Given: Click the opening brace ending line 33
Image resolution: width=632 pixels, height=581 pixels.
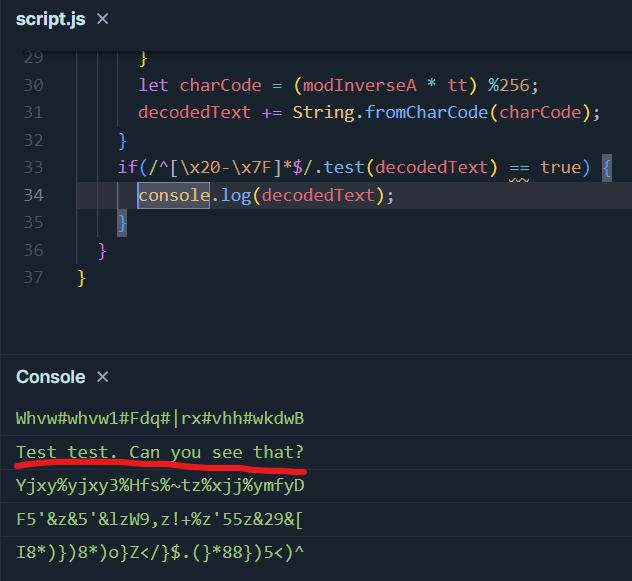Looking at the screenshot, I should pyautogui.click(x=607, y=168).
